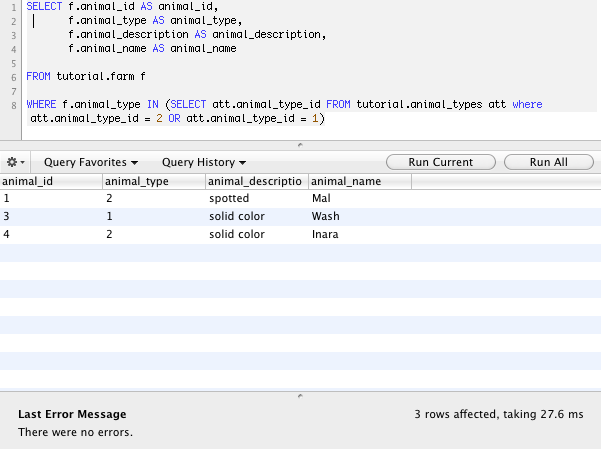The height and width of the screenshot is (449, 601).
Task: Select the spotted description cell
Action: [x=257, y=198]
